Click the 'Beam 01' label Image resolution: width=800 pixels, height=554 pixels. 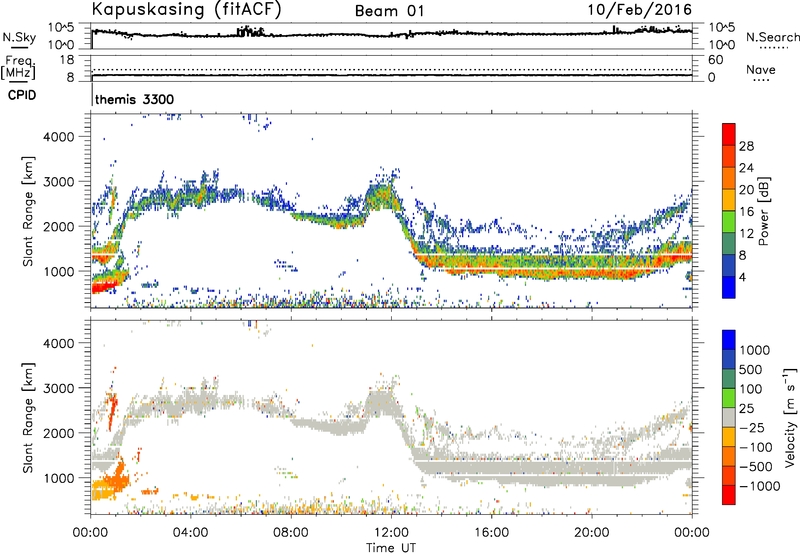(389, 11)
